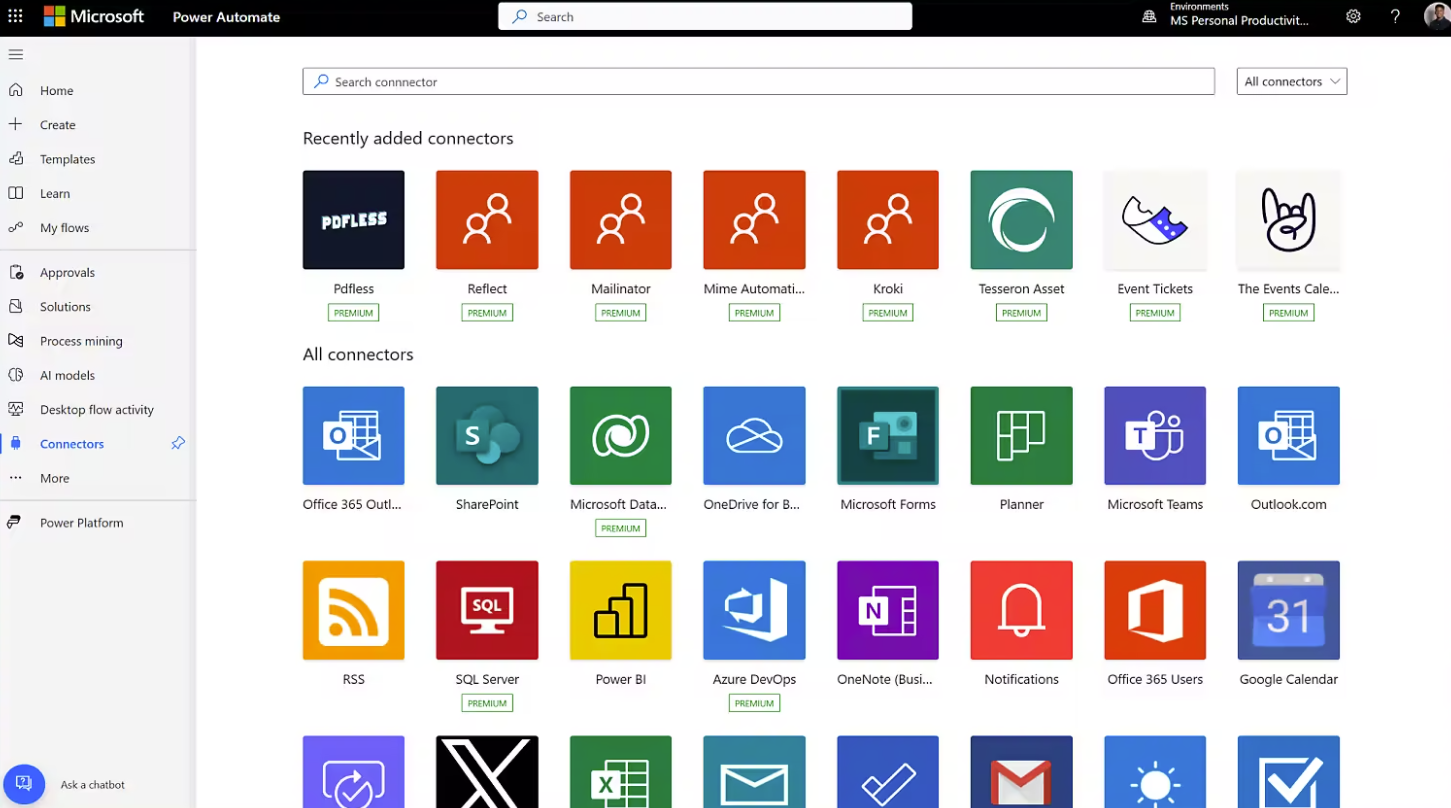The width and height of the screenshot is (1451, 808).
Task: Go to My flows in sidebar
Action: click(64, 228)
